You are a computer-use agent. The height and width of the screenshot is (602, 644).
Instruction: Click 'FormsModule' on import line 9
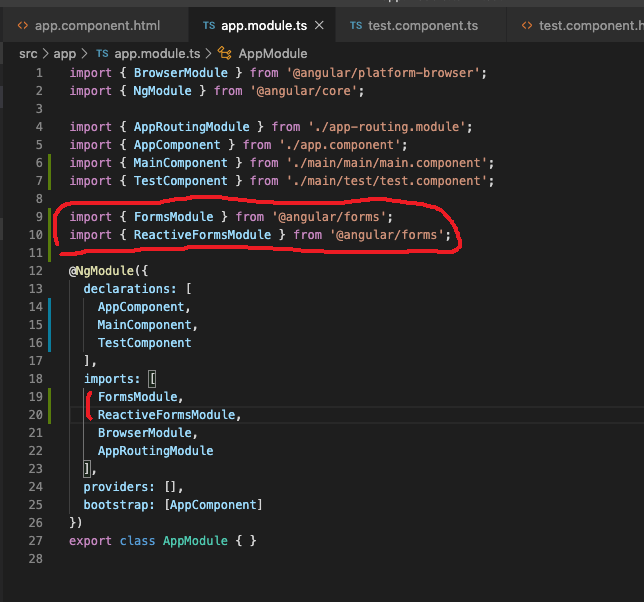point(174,216)
